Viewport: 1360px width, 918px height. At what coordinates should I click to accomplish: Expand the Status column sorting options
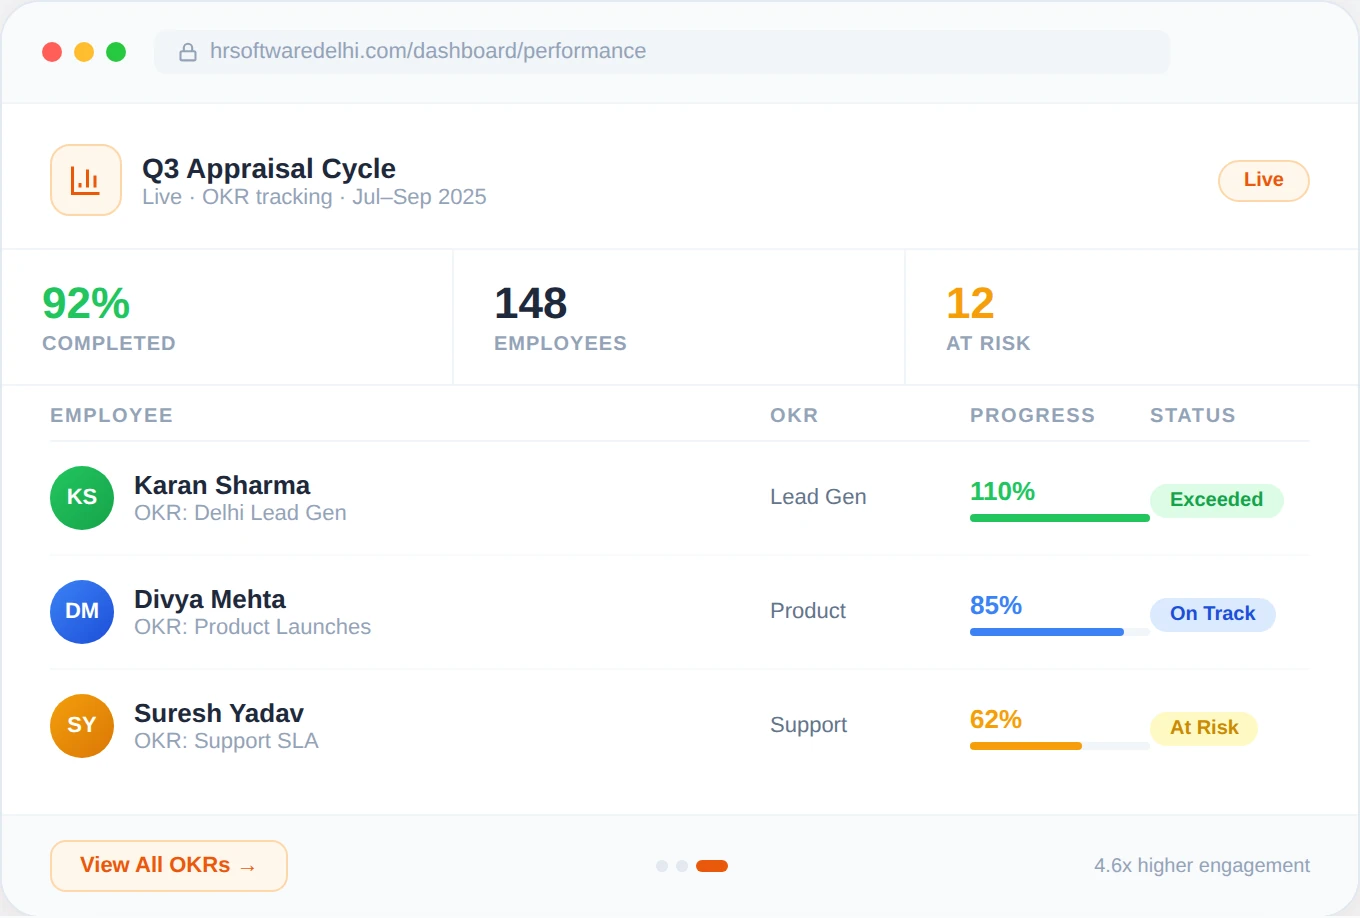(x=1192, y=415)
